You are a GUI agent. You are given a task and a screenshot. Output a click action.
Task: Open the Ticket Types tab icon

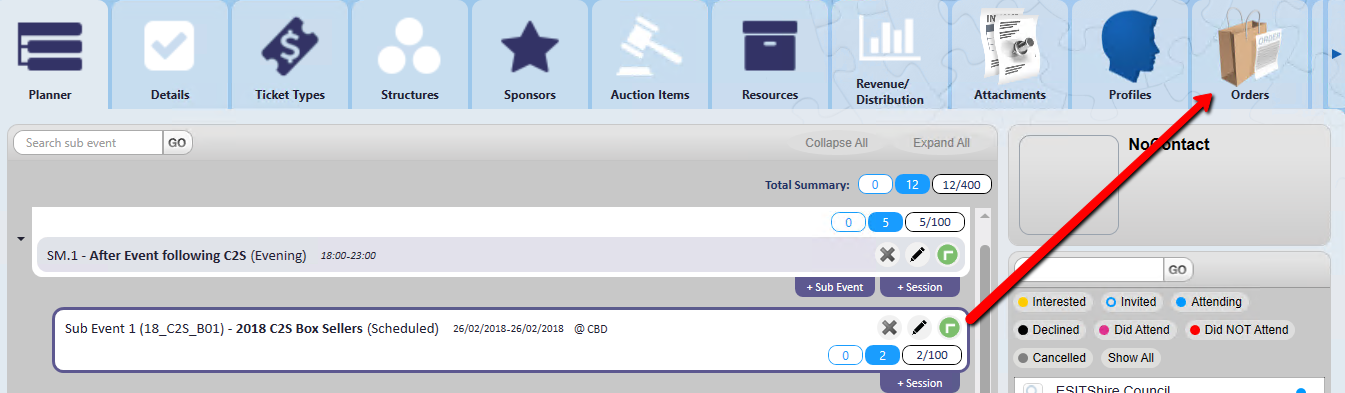click(290, 46)
